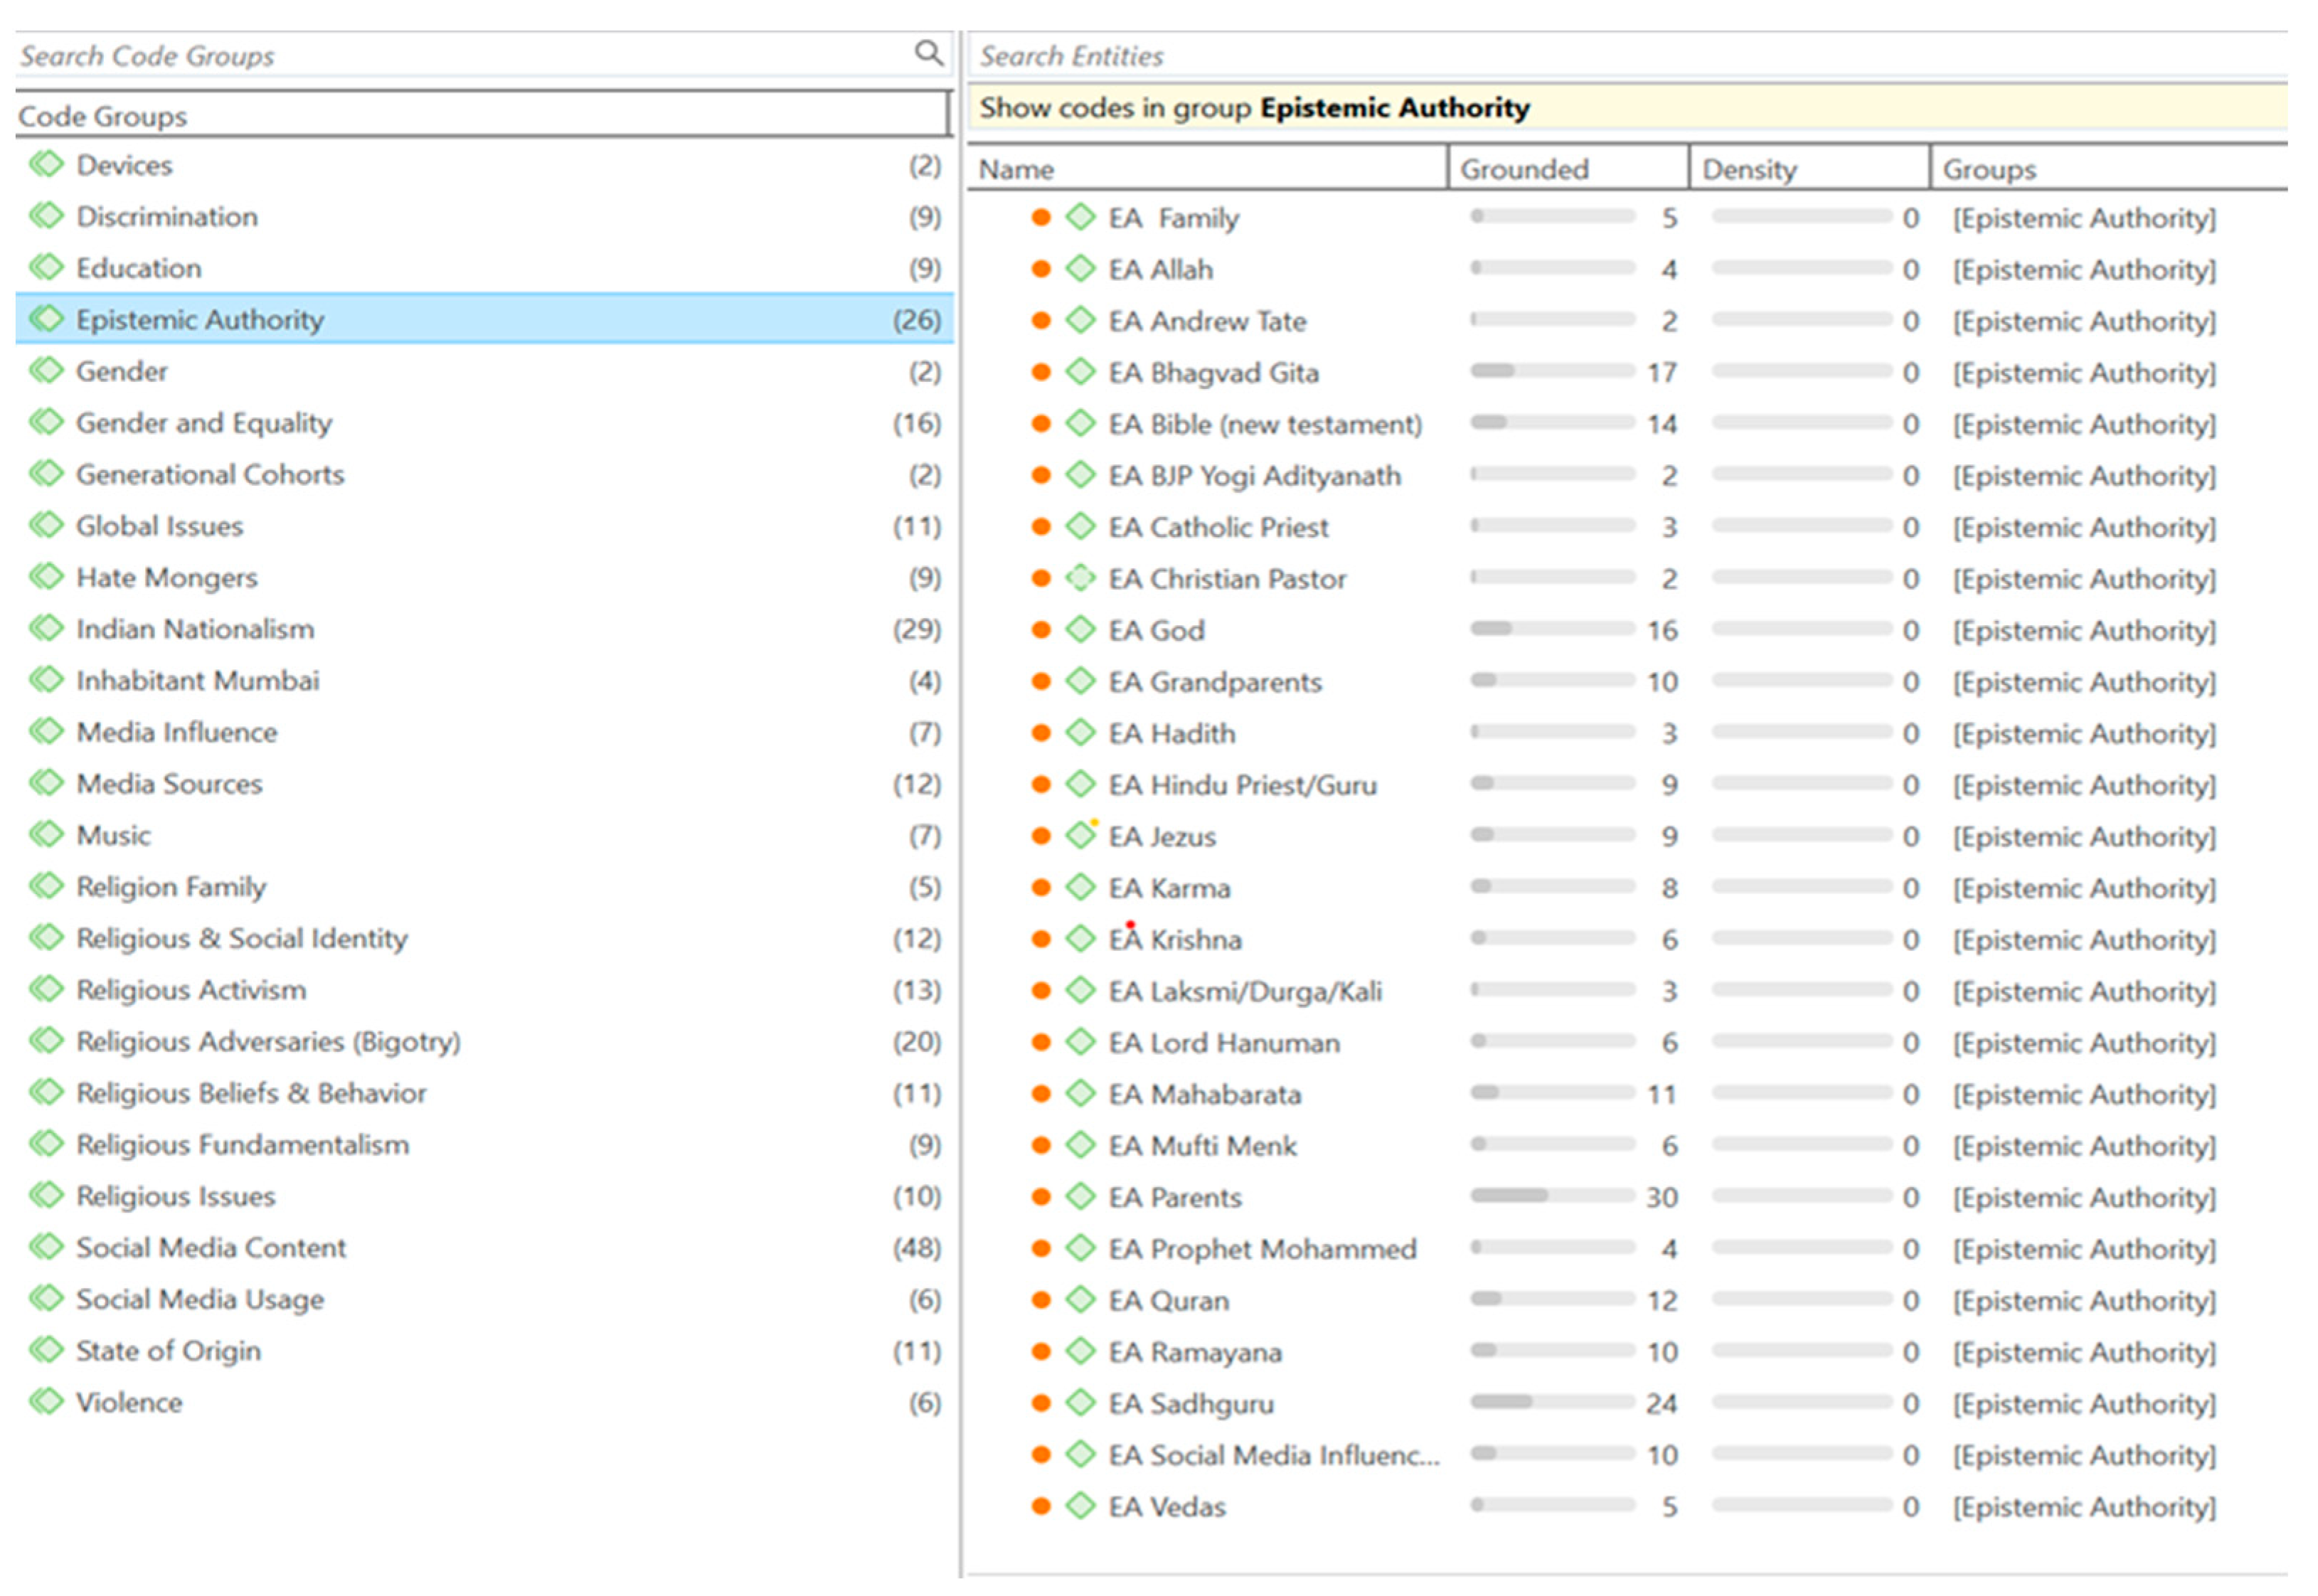
Task: Click the Violence code group icon
Action: (x=46, y=1402)
